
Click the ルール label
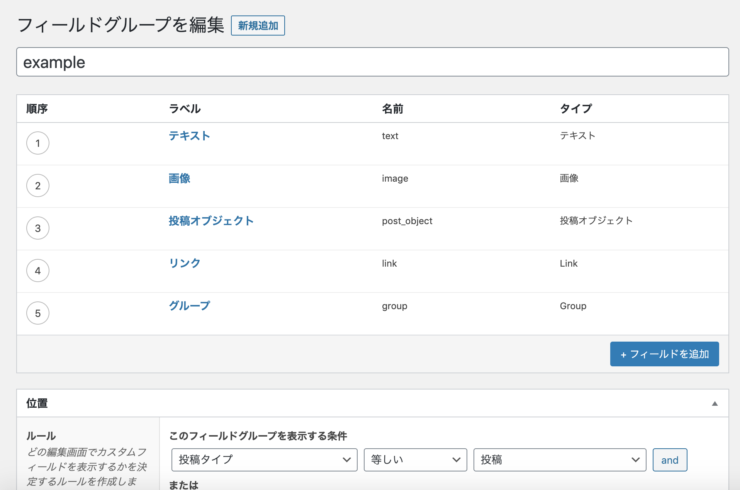pyautogui.click(x=41, y=436)
